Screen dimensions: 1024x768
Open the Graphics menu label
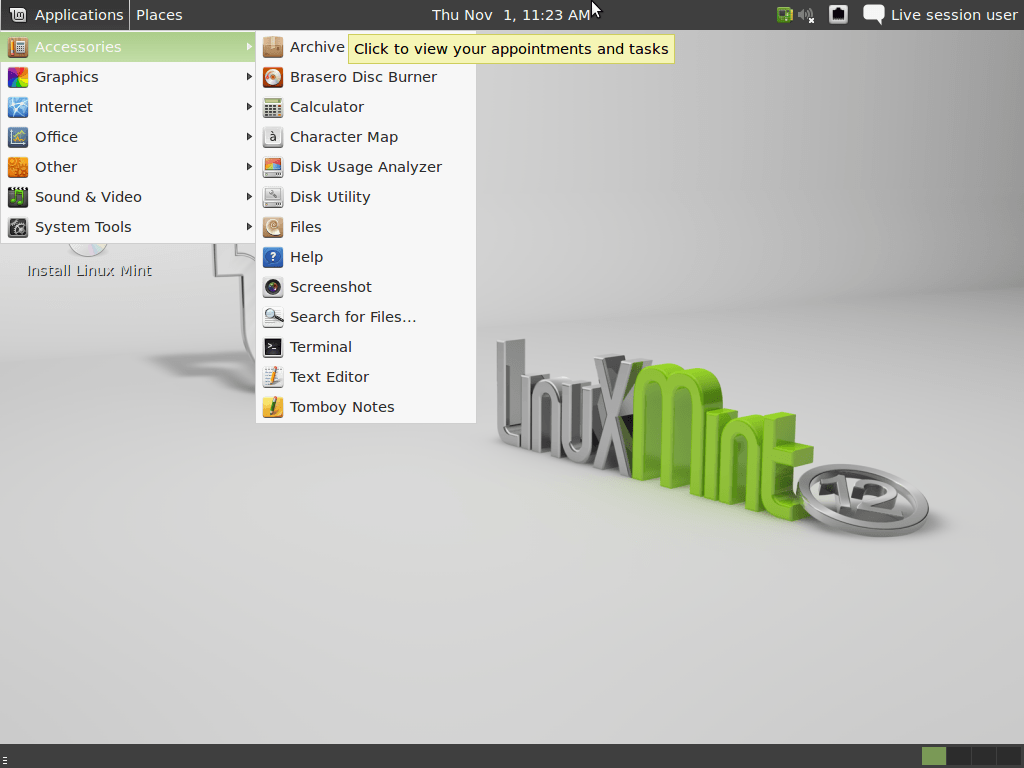point(67,77)
